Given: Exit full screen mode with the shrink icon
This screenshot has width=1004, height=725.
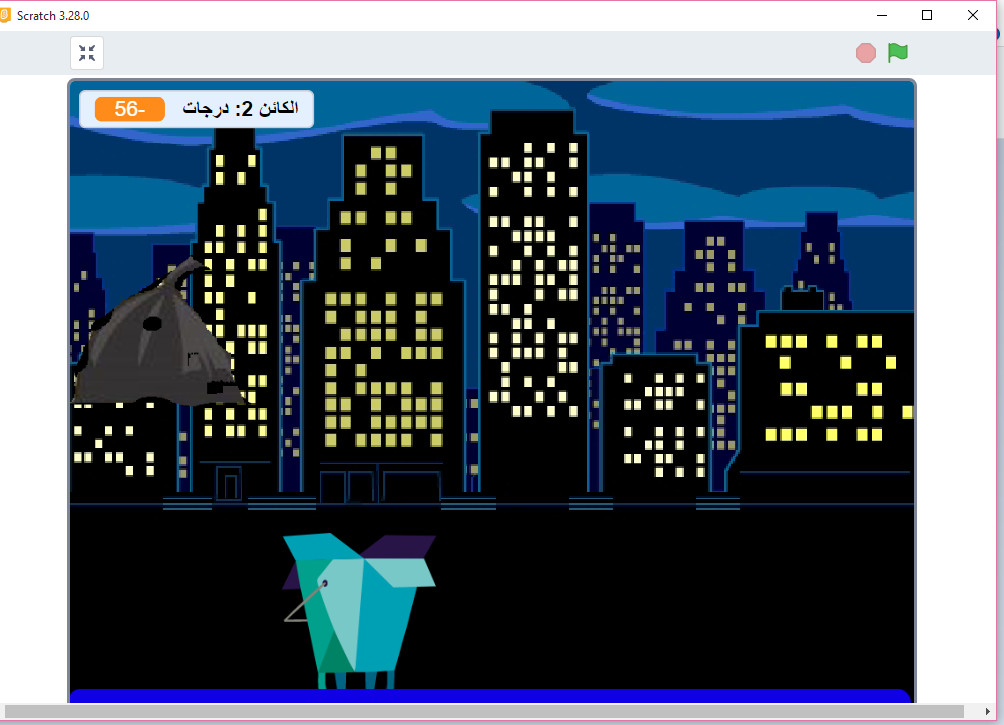Looking at the screenshot, I should [x=87, y=53].
